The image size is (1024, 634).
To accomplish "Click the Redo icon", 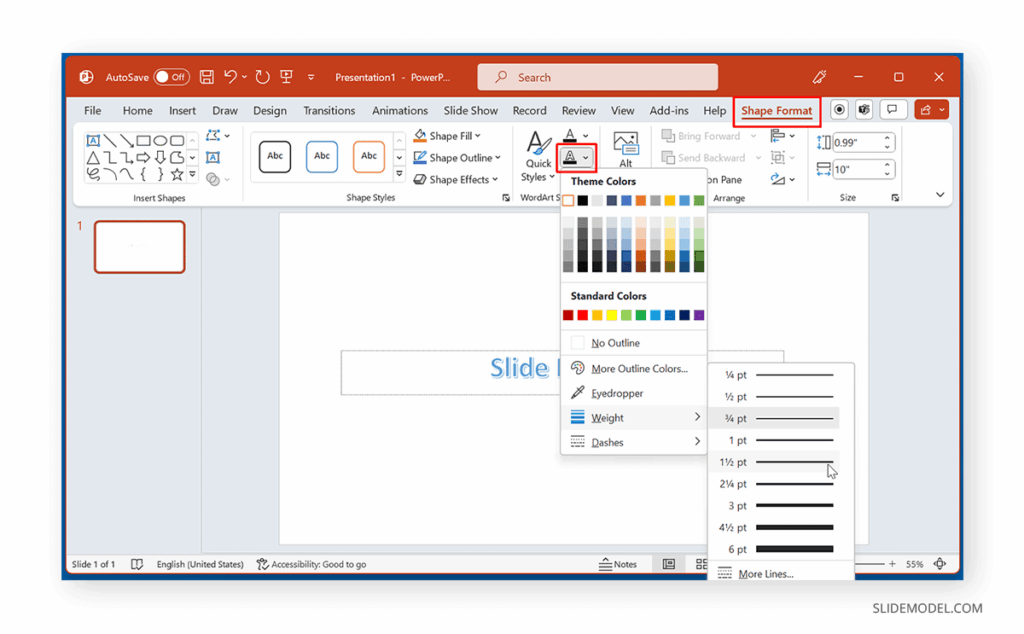I will tap(263, 77).
